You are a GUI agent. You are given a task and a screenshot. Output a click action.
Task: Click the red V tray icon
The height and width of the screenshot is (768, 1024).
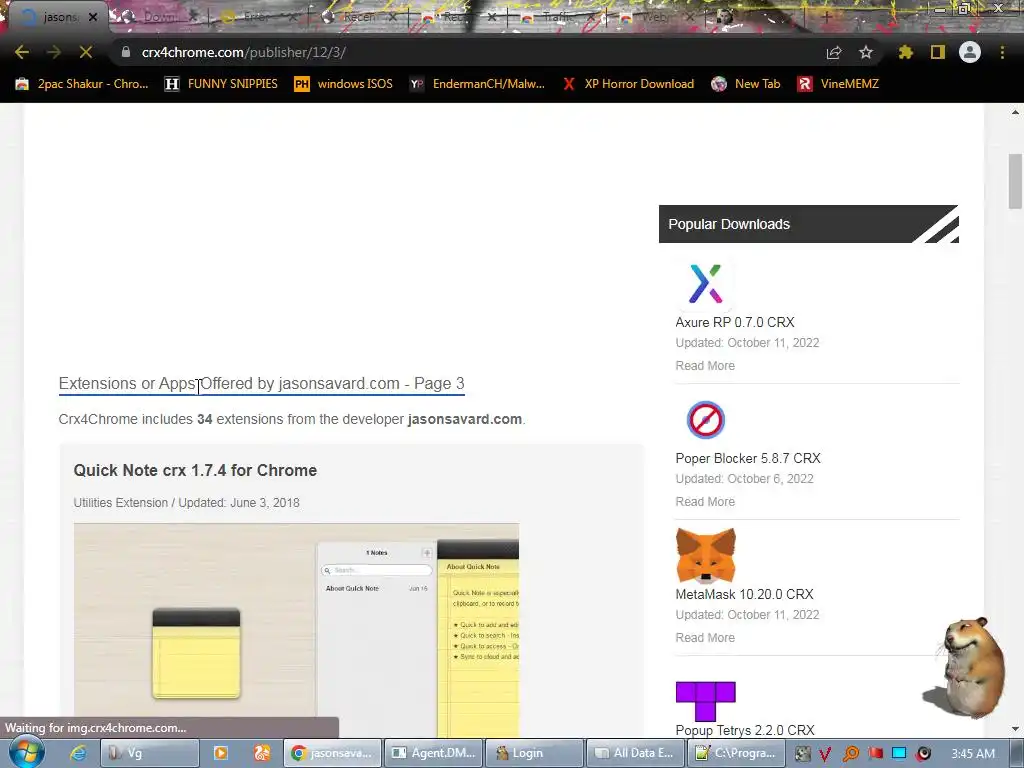[x=825, y=754]
